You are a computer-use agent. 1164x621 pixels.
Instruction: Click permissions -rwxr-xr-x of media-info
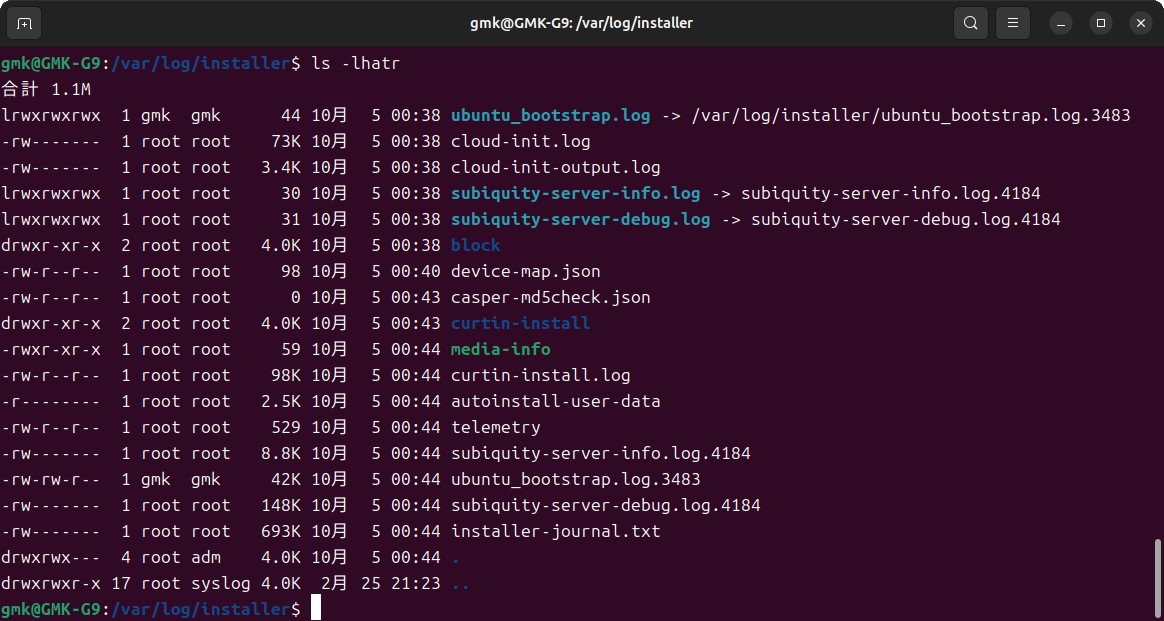click(51, 349)
